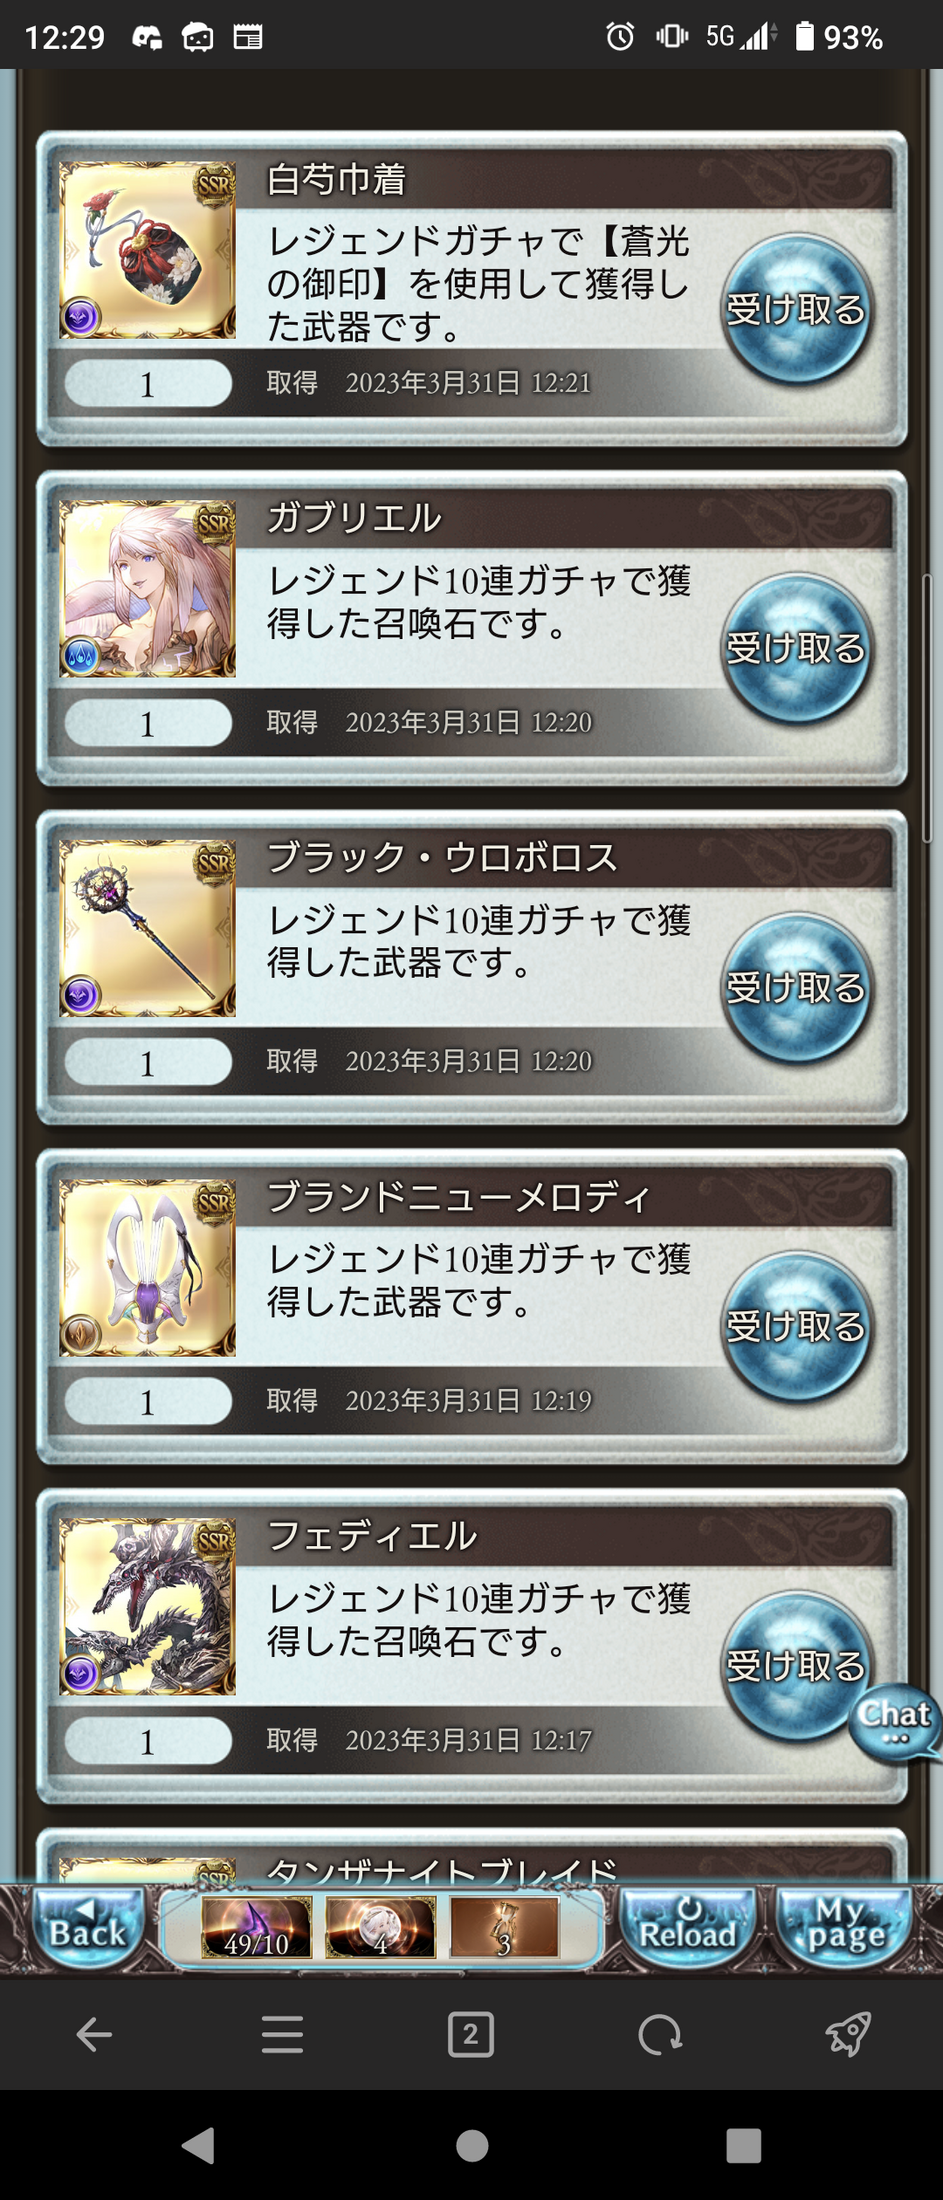Viewport: 943px width, 2200px height.
Task: Open the BP orb counter showing 4
Action: pyautogui.click(x=380, y=1927)
